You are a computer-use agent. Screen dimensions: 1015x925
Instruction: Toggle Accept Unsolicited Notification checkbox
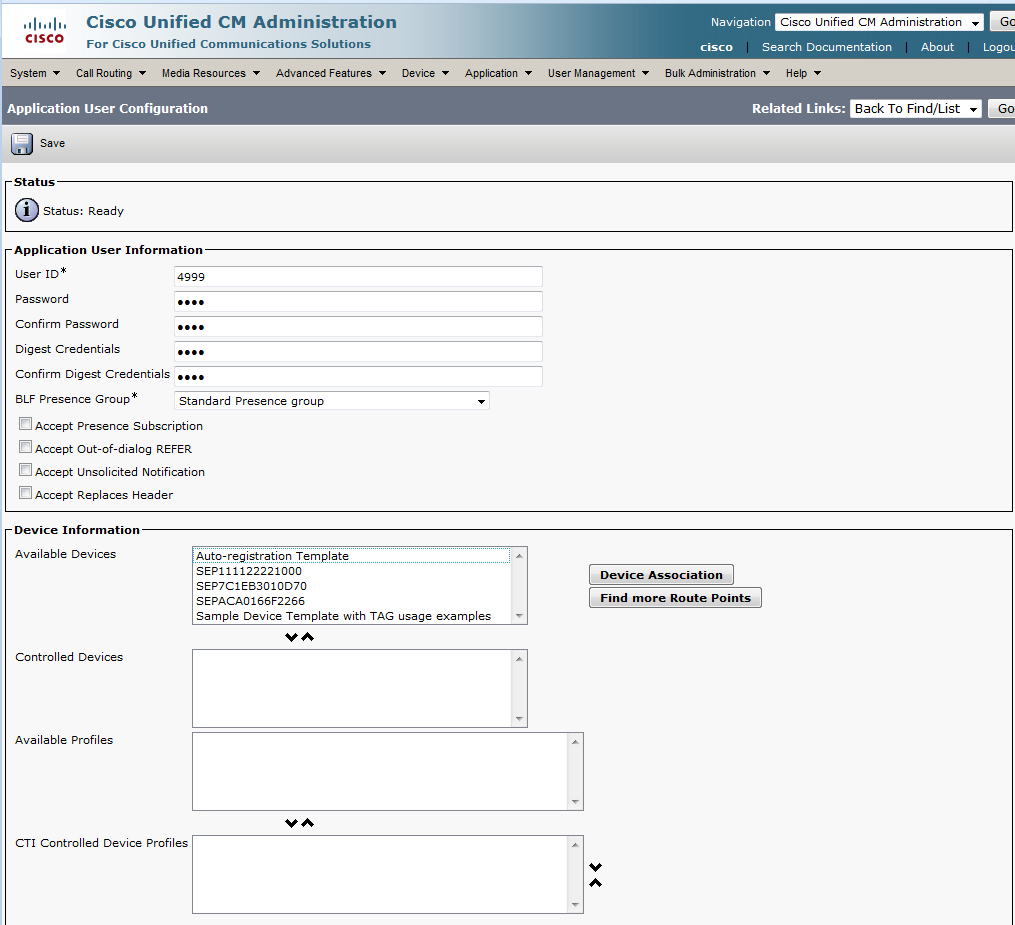[x=26, y=471]
